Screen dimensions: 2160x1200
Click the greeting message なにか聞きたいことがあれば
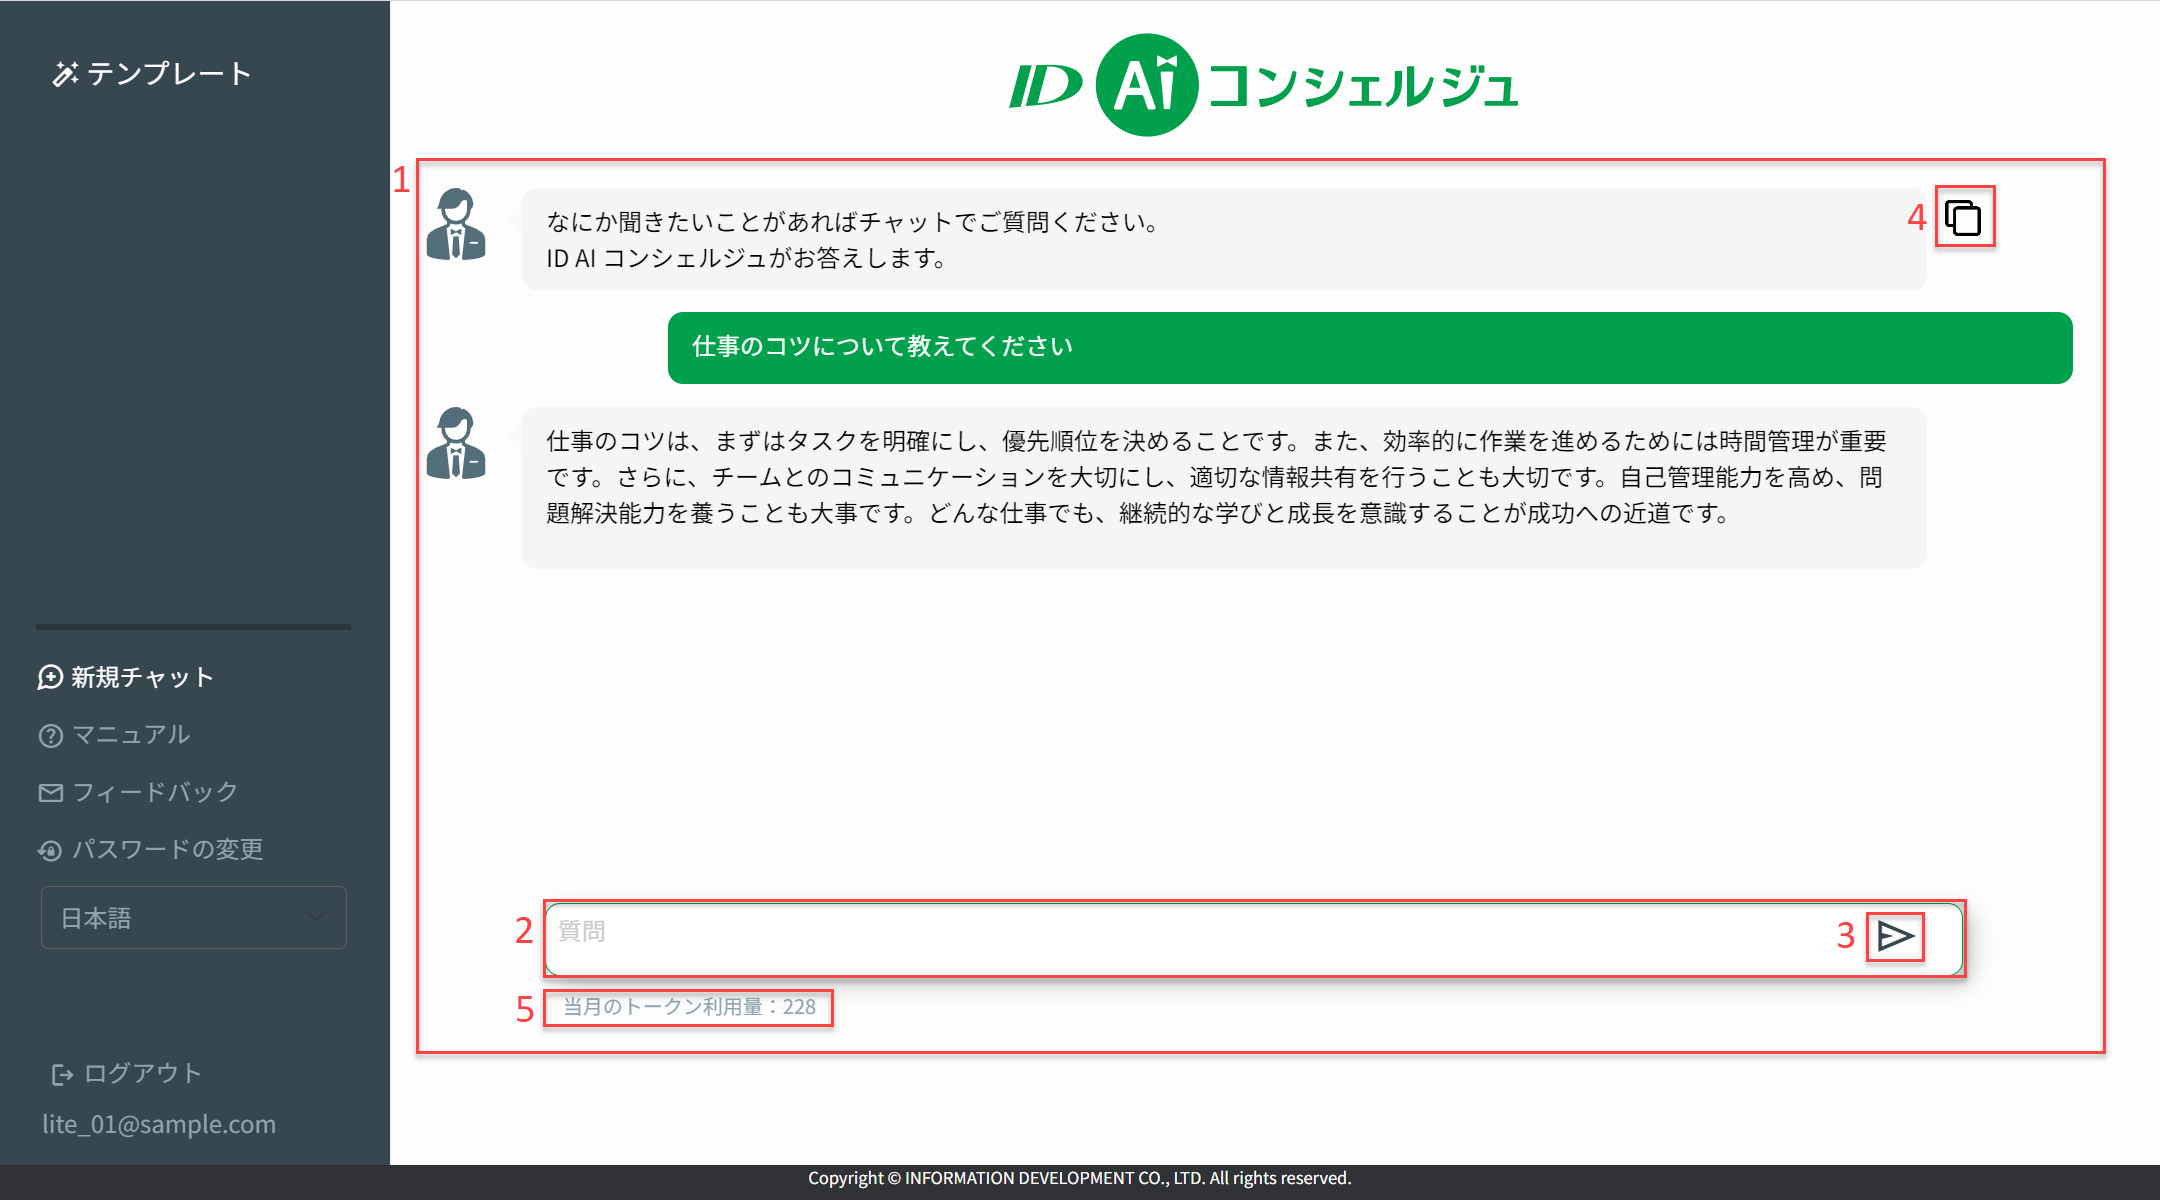[1224, 239]
